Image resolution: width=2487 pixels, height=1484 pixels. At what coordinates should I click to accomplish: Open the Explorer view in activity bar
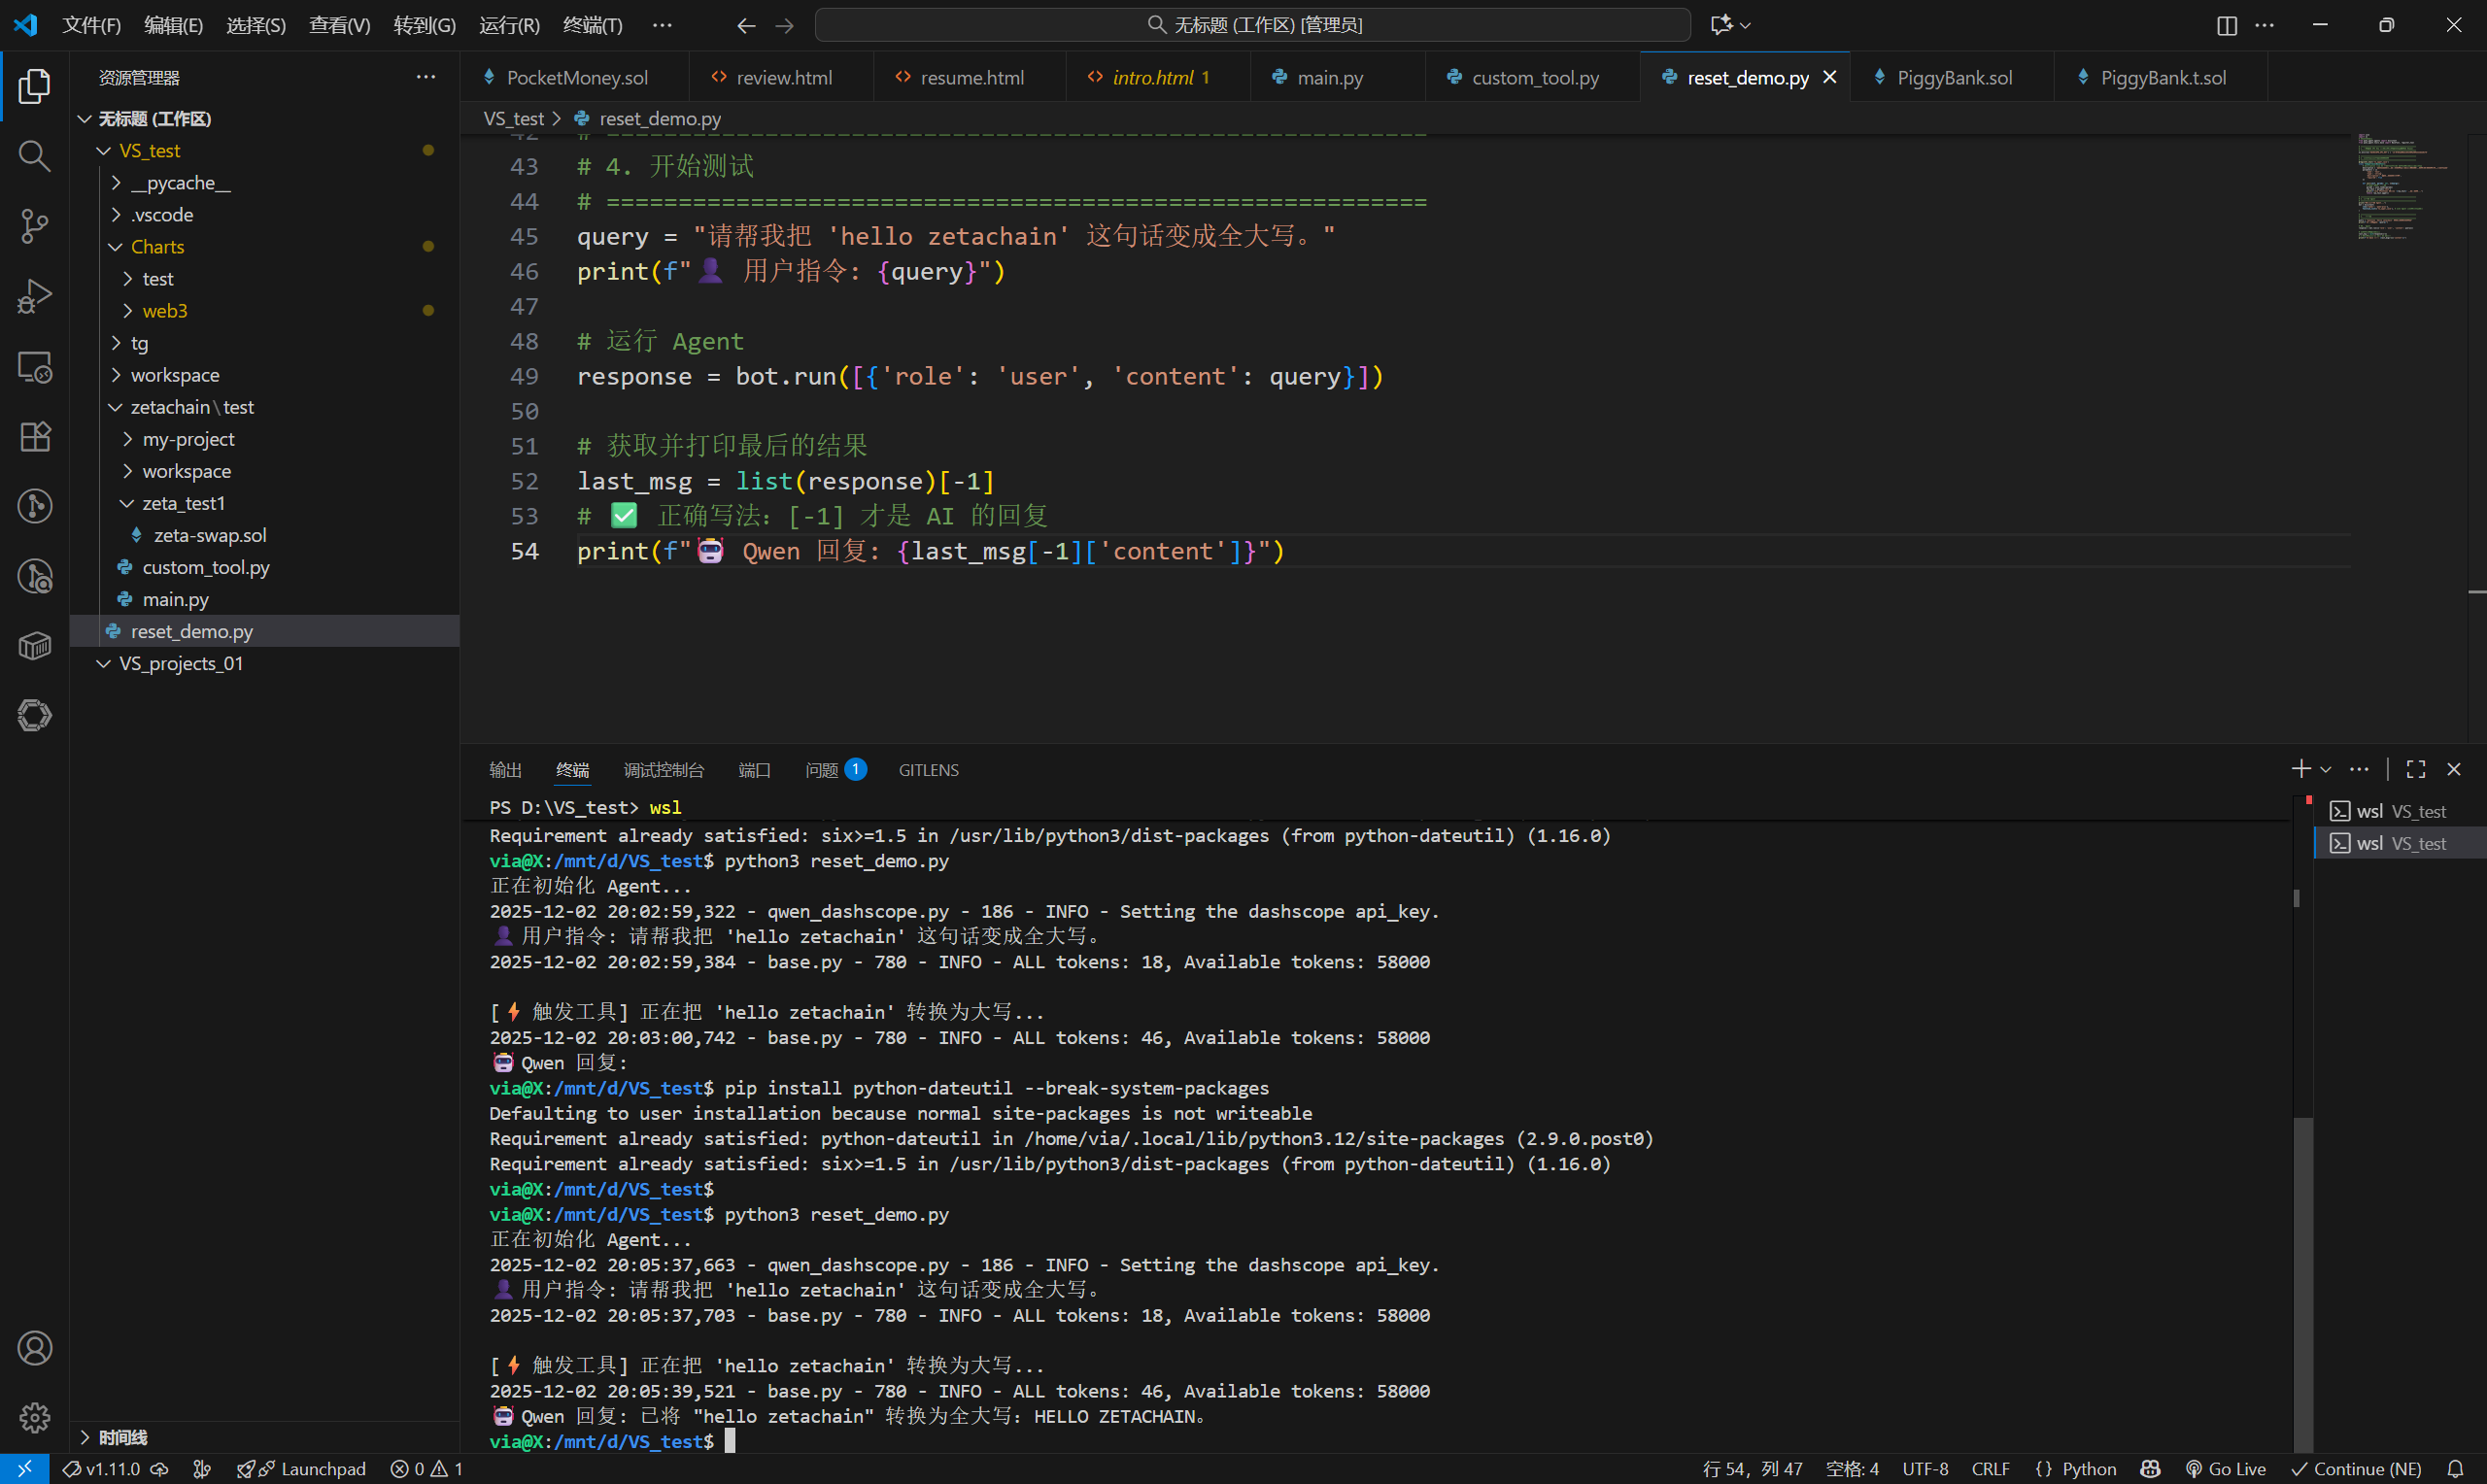(x=34, y=86)
